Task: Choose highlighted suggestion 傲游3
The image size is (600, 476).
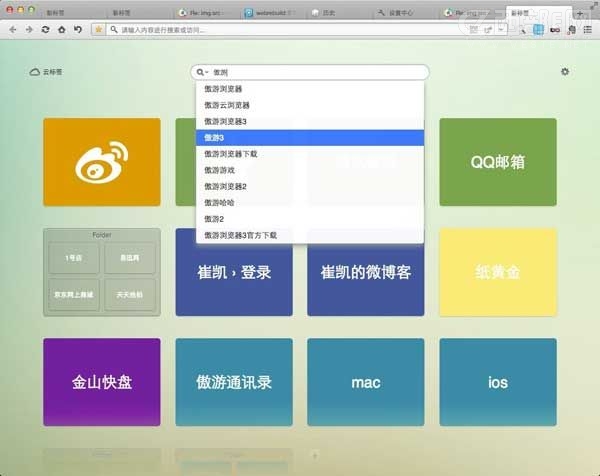Action: (x=214, y=137)
